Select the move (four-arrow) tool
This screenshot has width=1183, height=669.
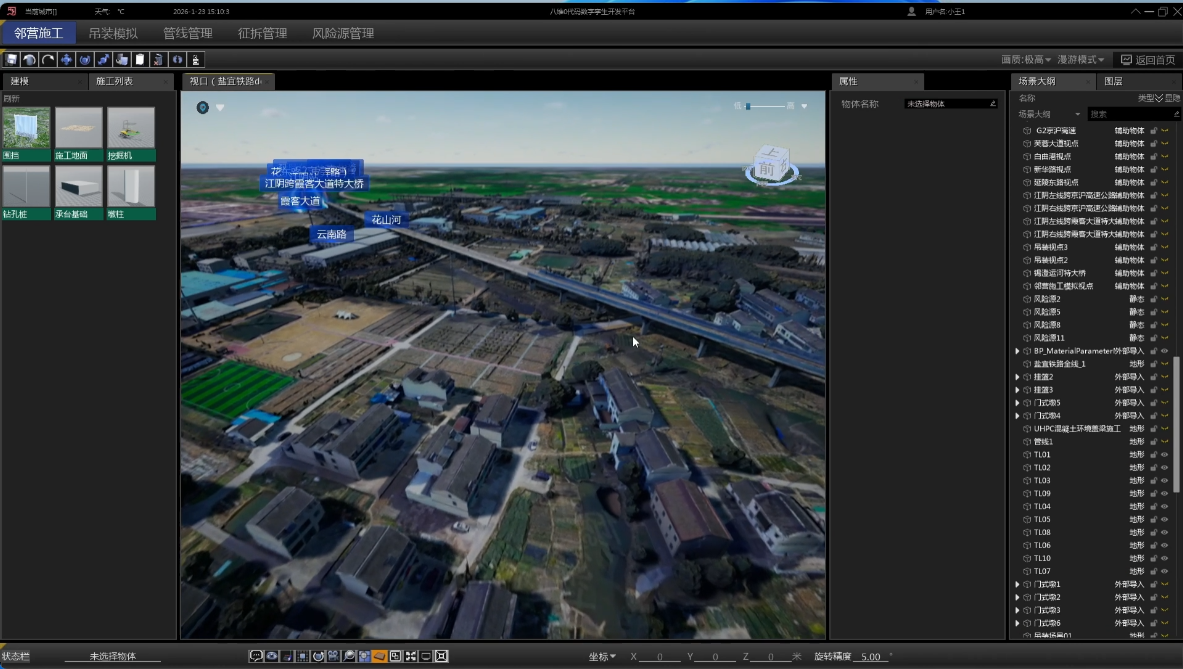click(x=66, y=60)
